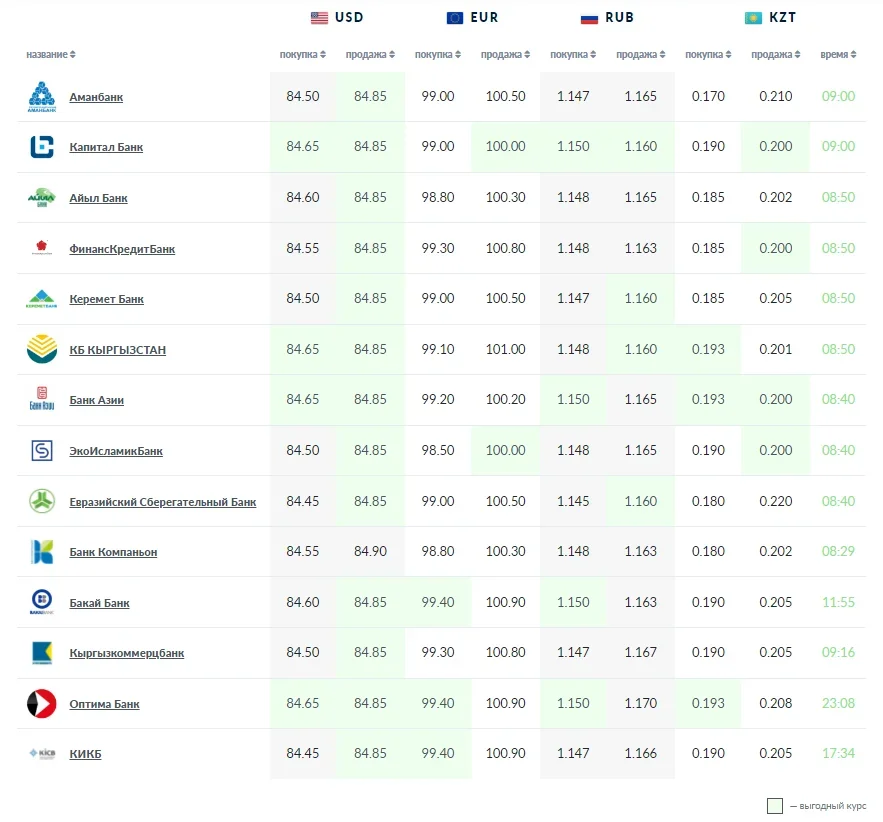Select the RUB currency header

(607, 17)
